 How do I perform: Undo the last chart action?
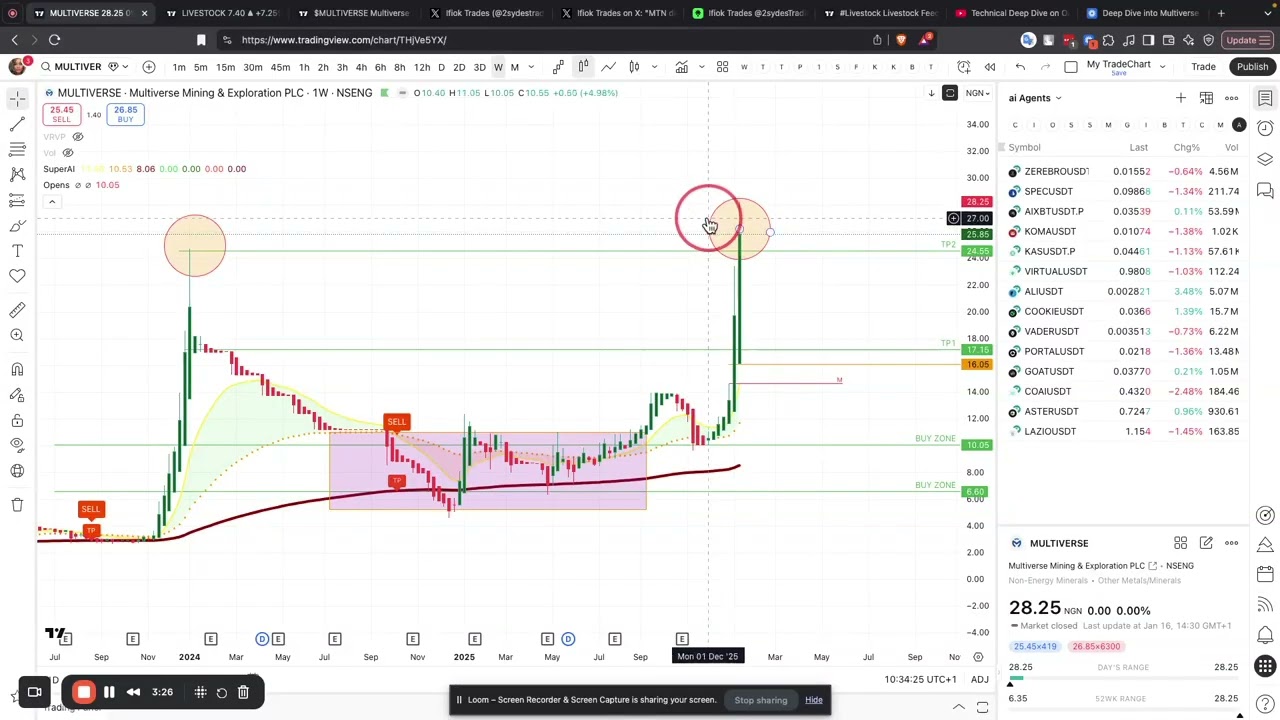[1020, 67]
